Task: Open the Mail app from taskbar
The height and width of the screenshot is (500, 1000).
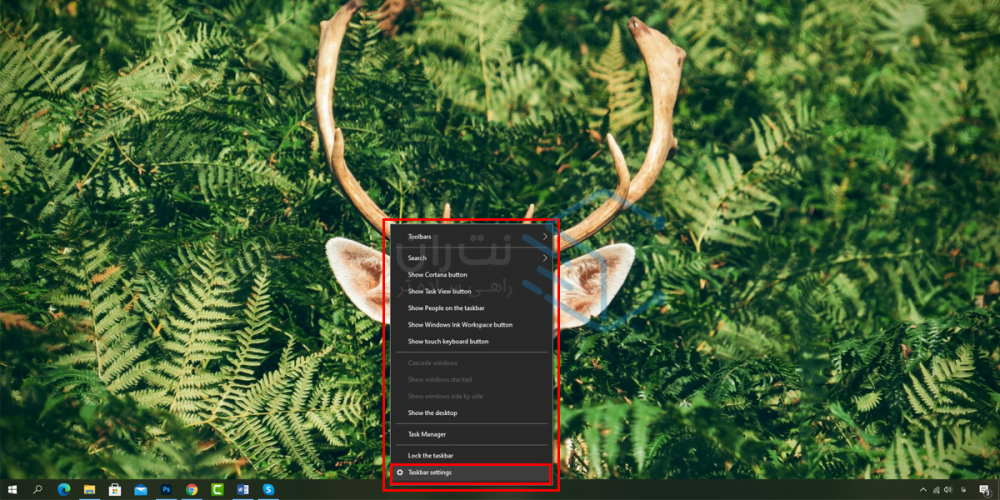Action: [x=141, y=490]
